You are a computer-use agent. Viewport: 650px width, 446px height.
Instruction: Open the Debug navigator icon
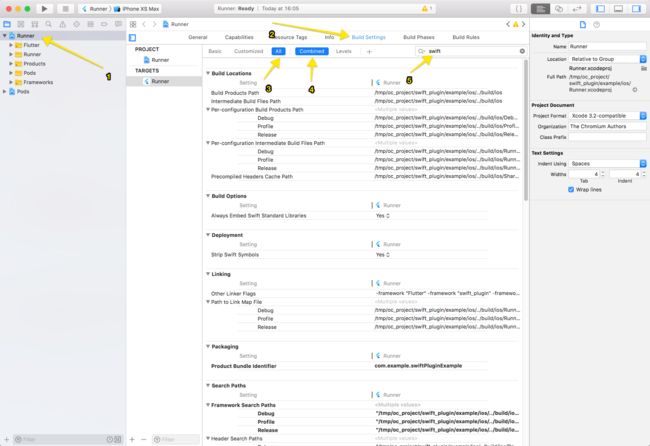[x=90, y=24]
